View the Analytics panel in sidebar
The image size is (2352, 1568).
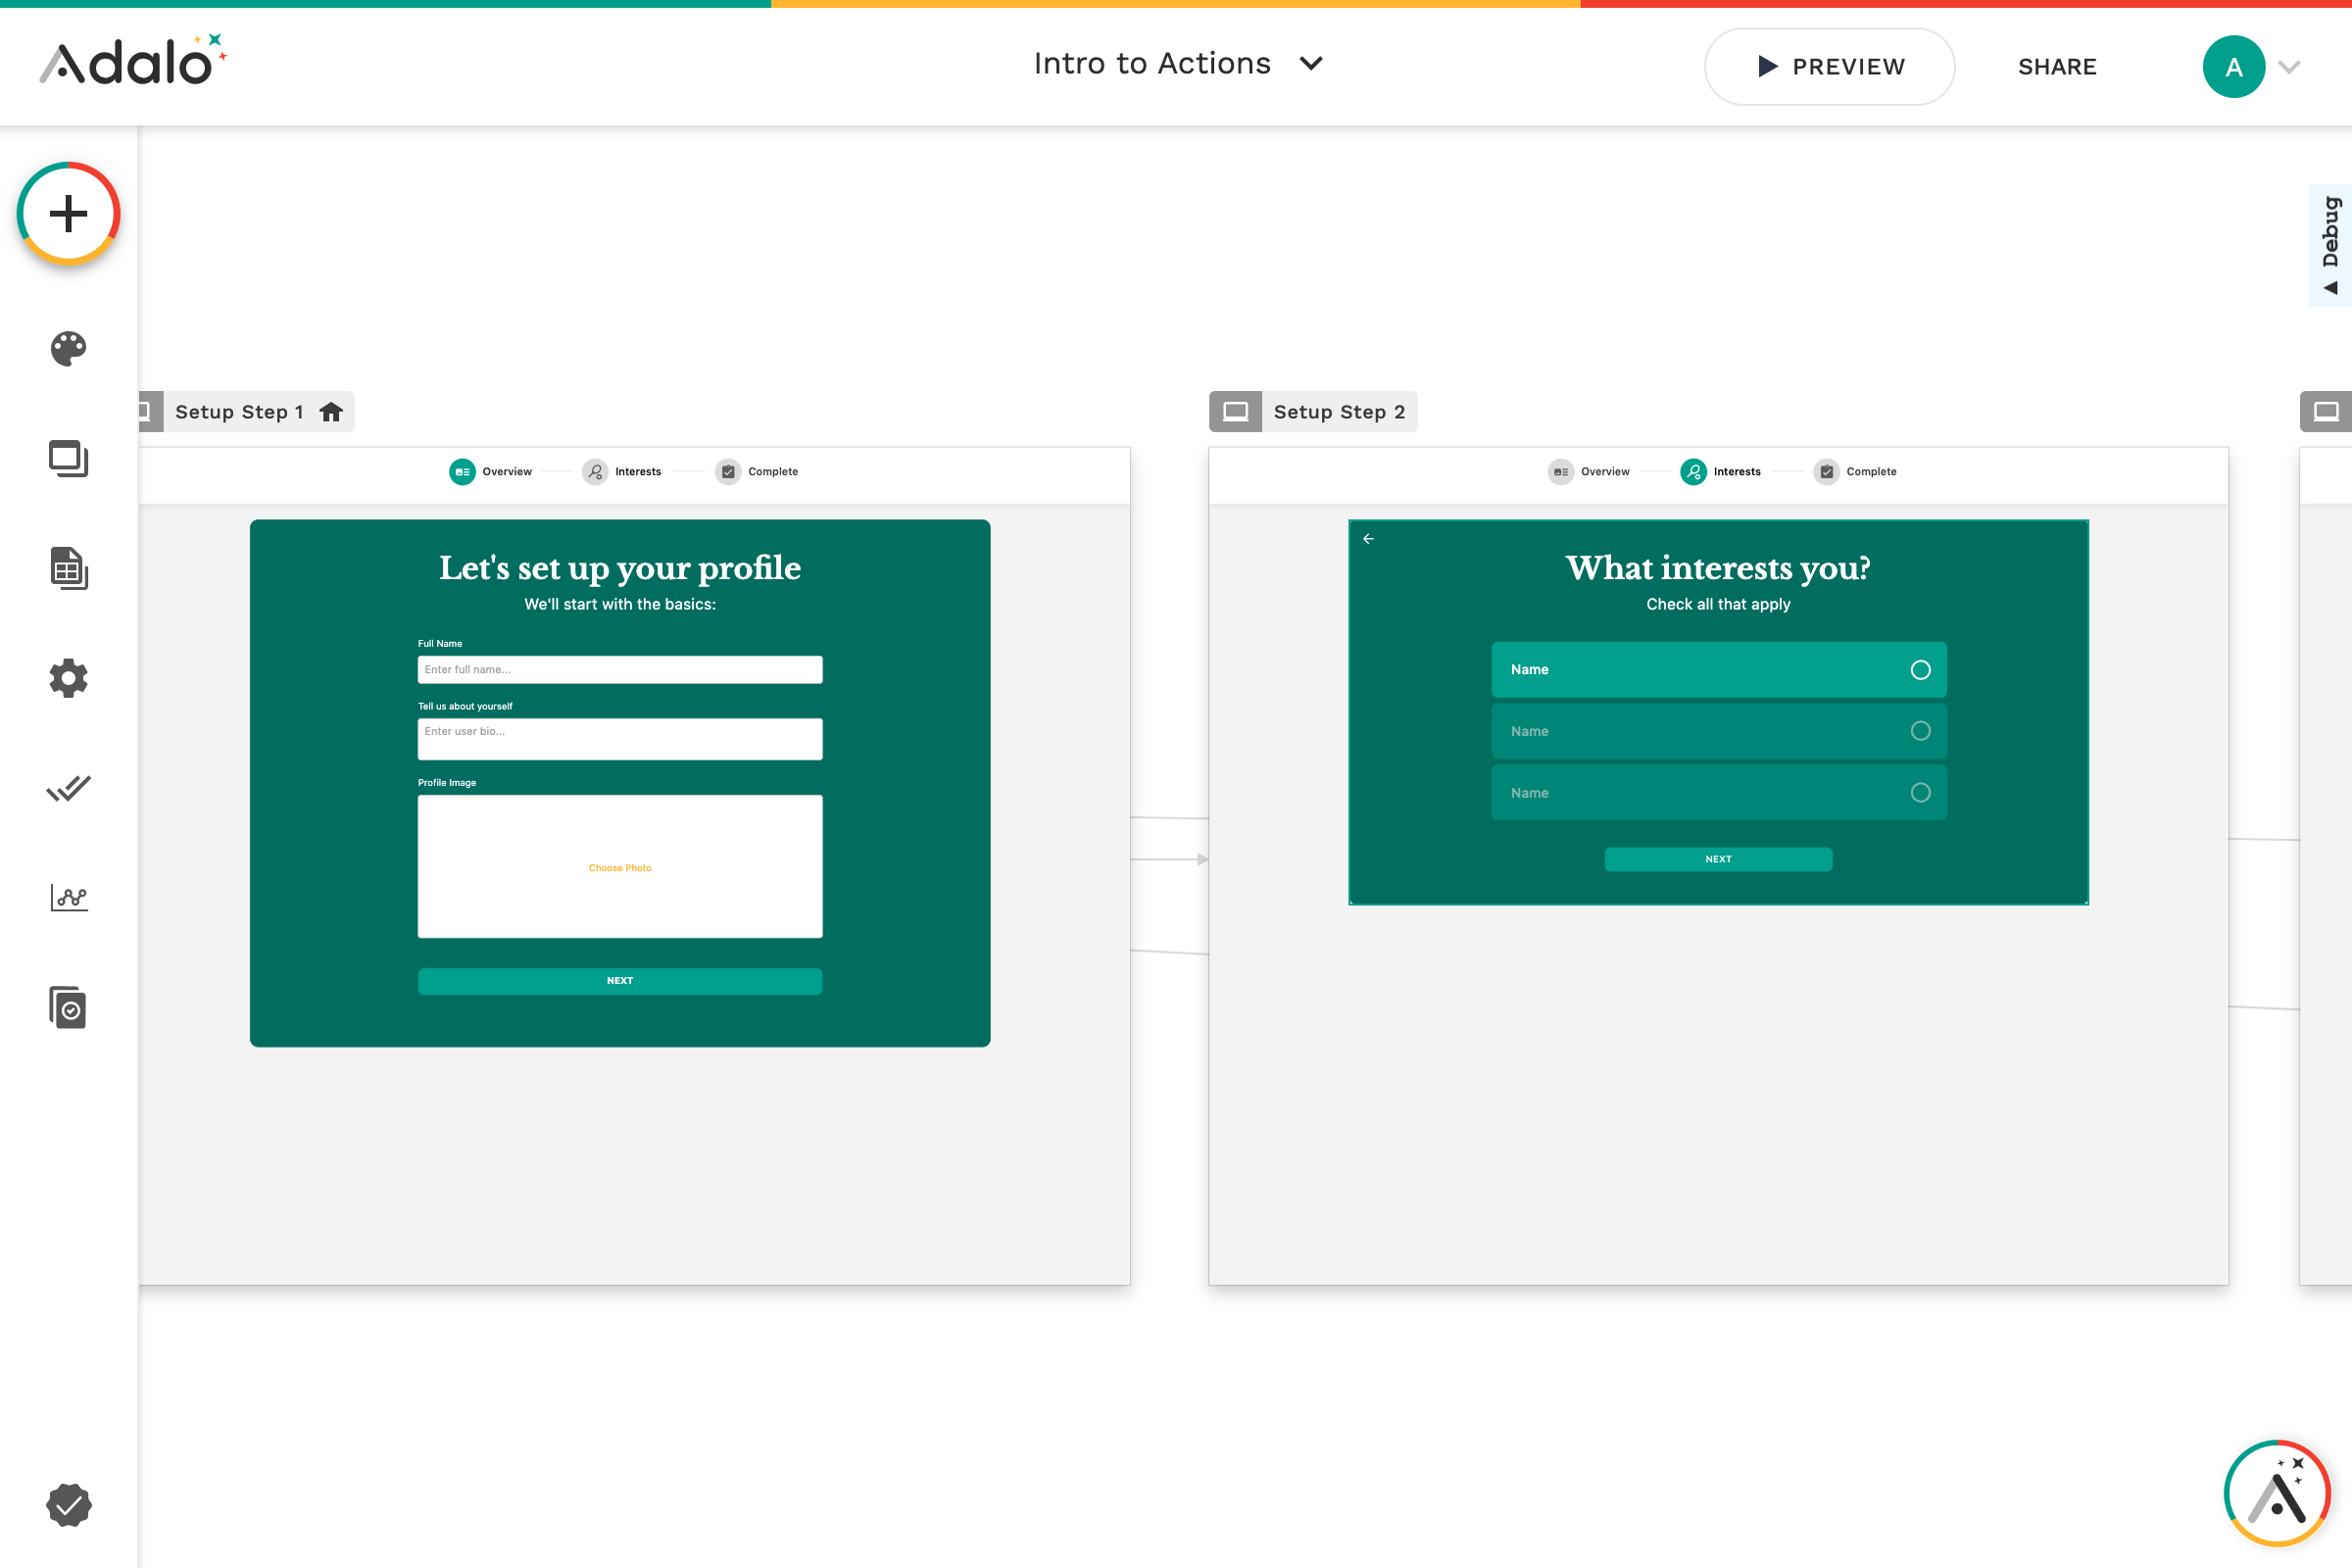[67, 898]
